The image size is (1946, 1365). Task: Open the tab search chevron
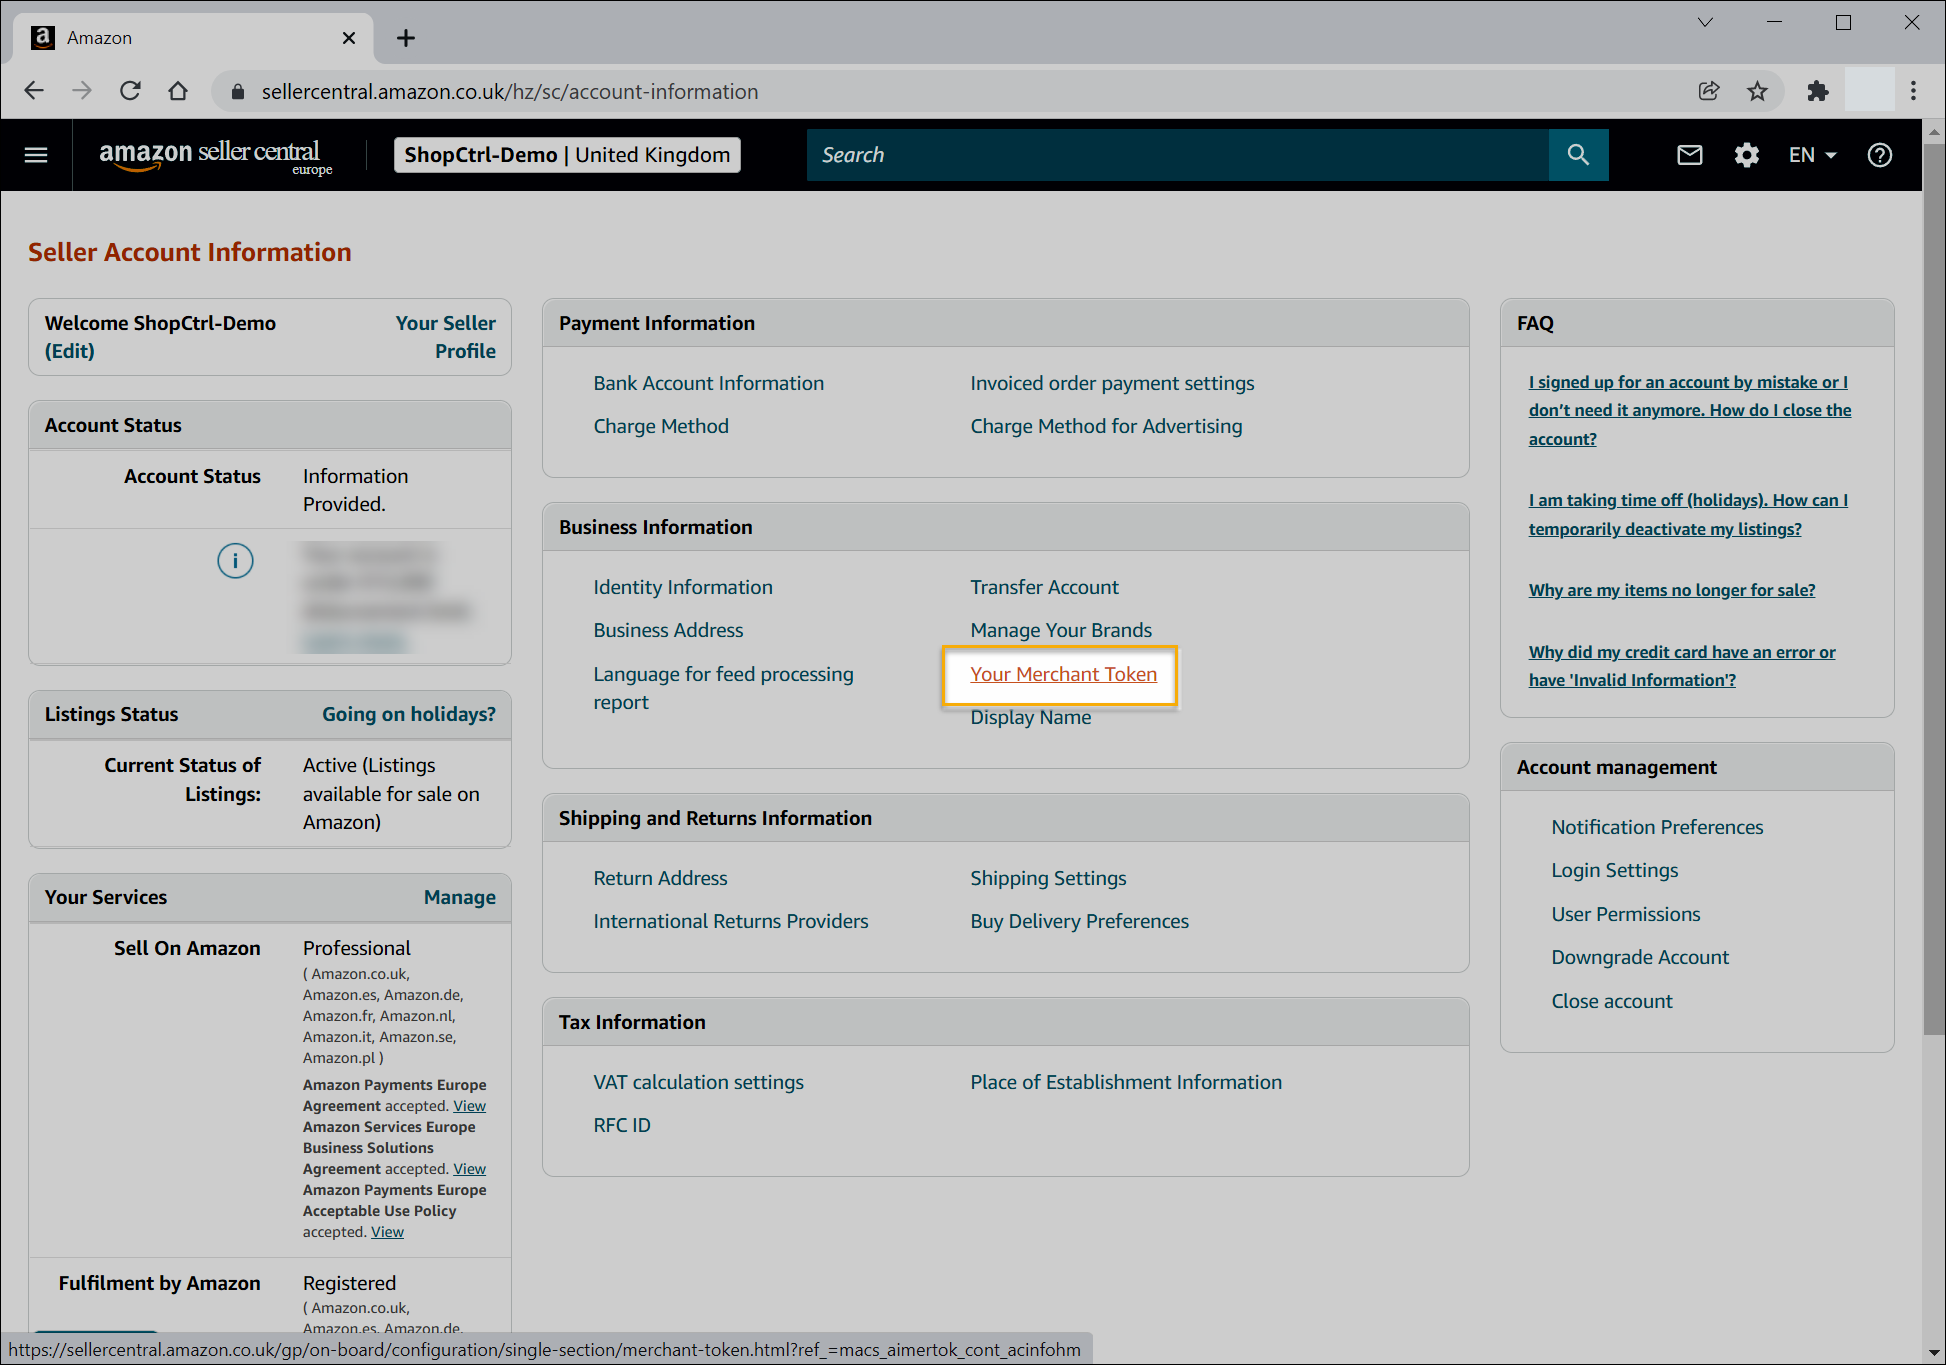(1705, 22)
